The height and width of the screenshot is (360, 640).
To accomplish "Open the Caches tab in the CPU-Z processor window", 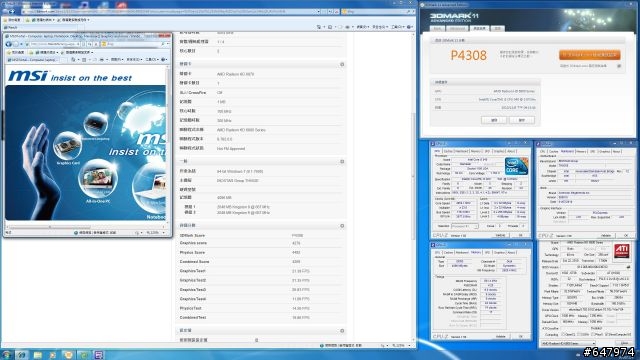I will [448, 151].
